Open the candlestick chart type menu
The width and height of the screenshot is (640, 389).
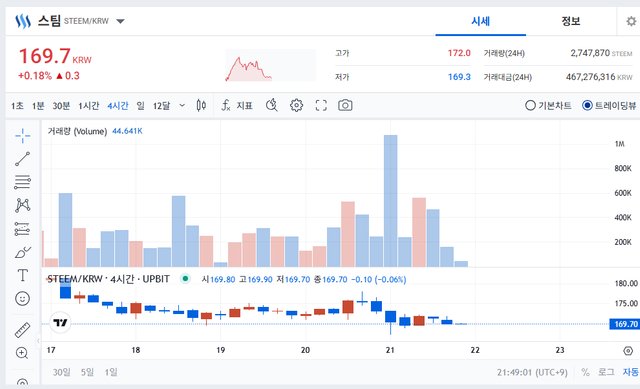(x=201, y=106)
